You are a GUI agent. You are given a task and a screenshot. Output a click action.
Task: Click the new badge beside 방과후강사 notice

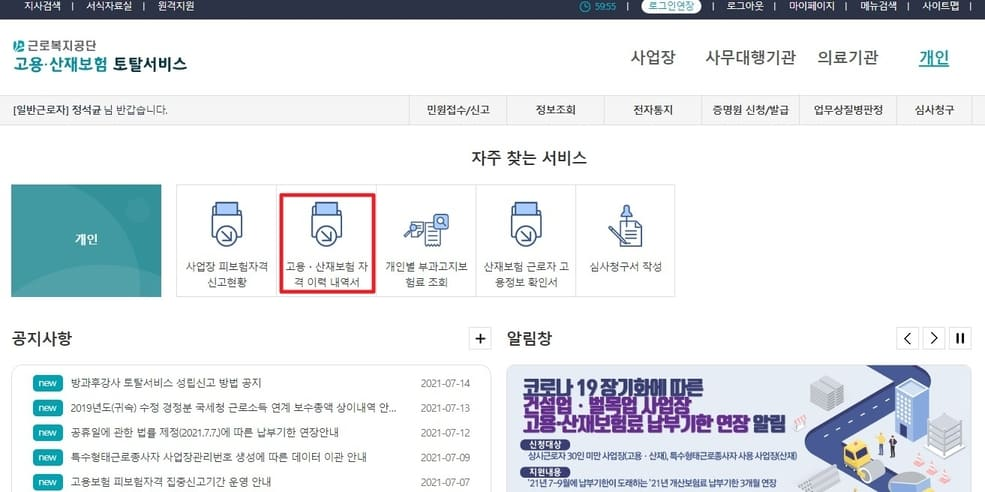point(48,383)
